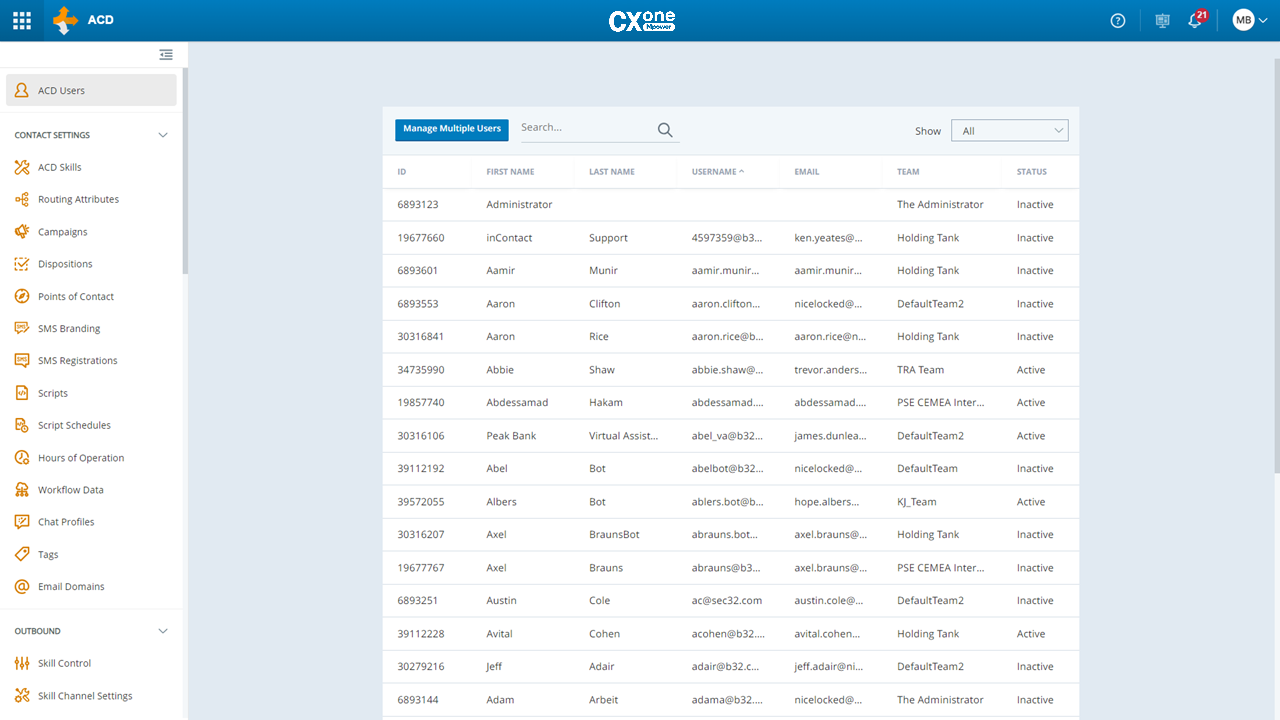Go to Dispositions menu item
1280x720 pixels.
click(x=65, y=264)
